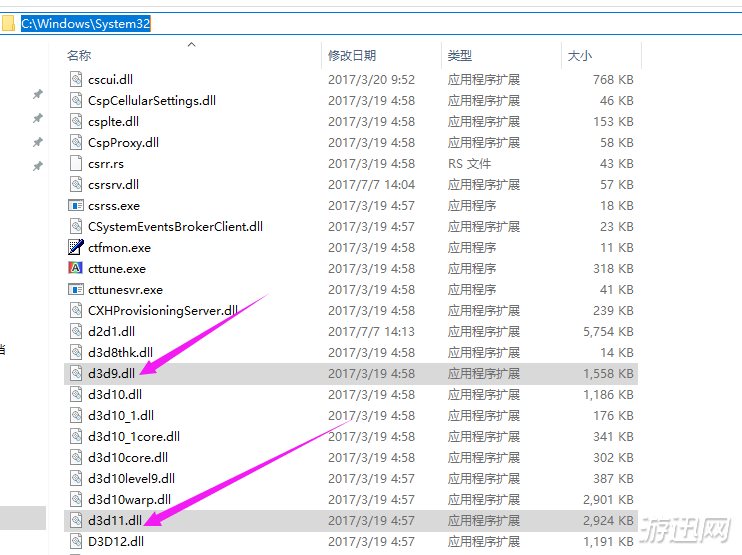Select the file name d3d9.dll

pos(111,373)
